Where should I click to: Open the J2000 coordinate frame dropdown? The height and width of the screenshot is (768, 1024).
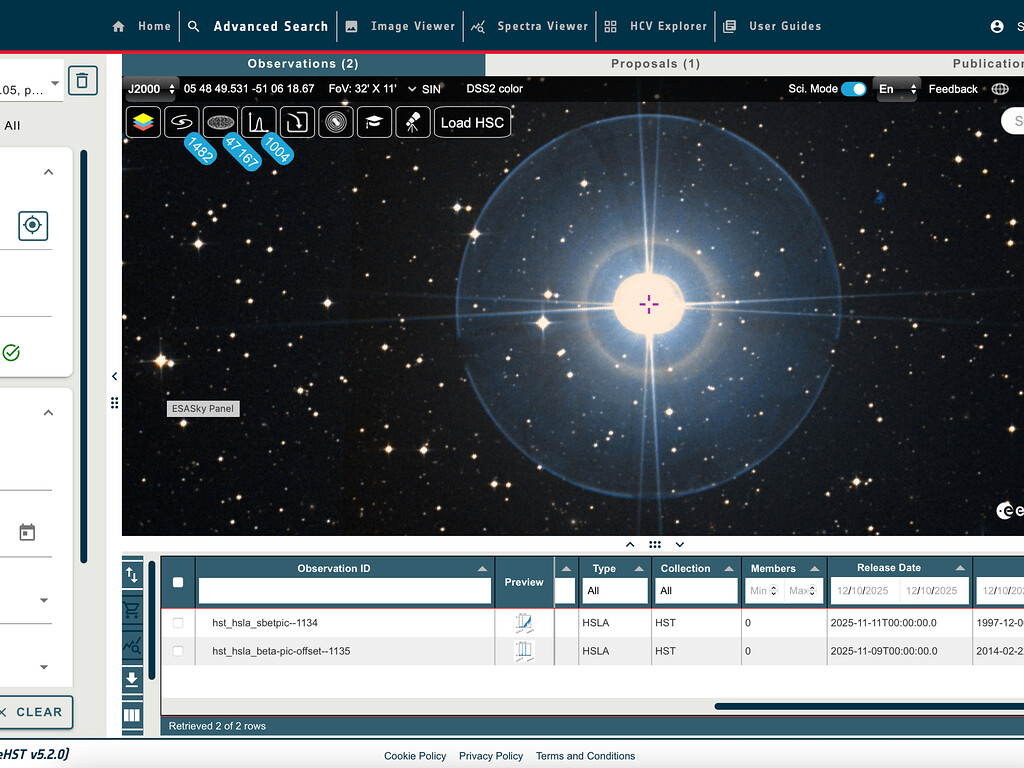pyautogui.click(x=151, y=89)
